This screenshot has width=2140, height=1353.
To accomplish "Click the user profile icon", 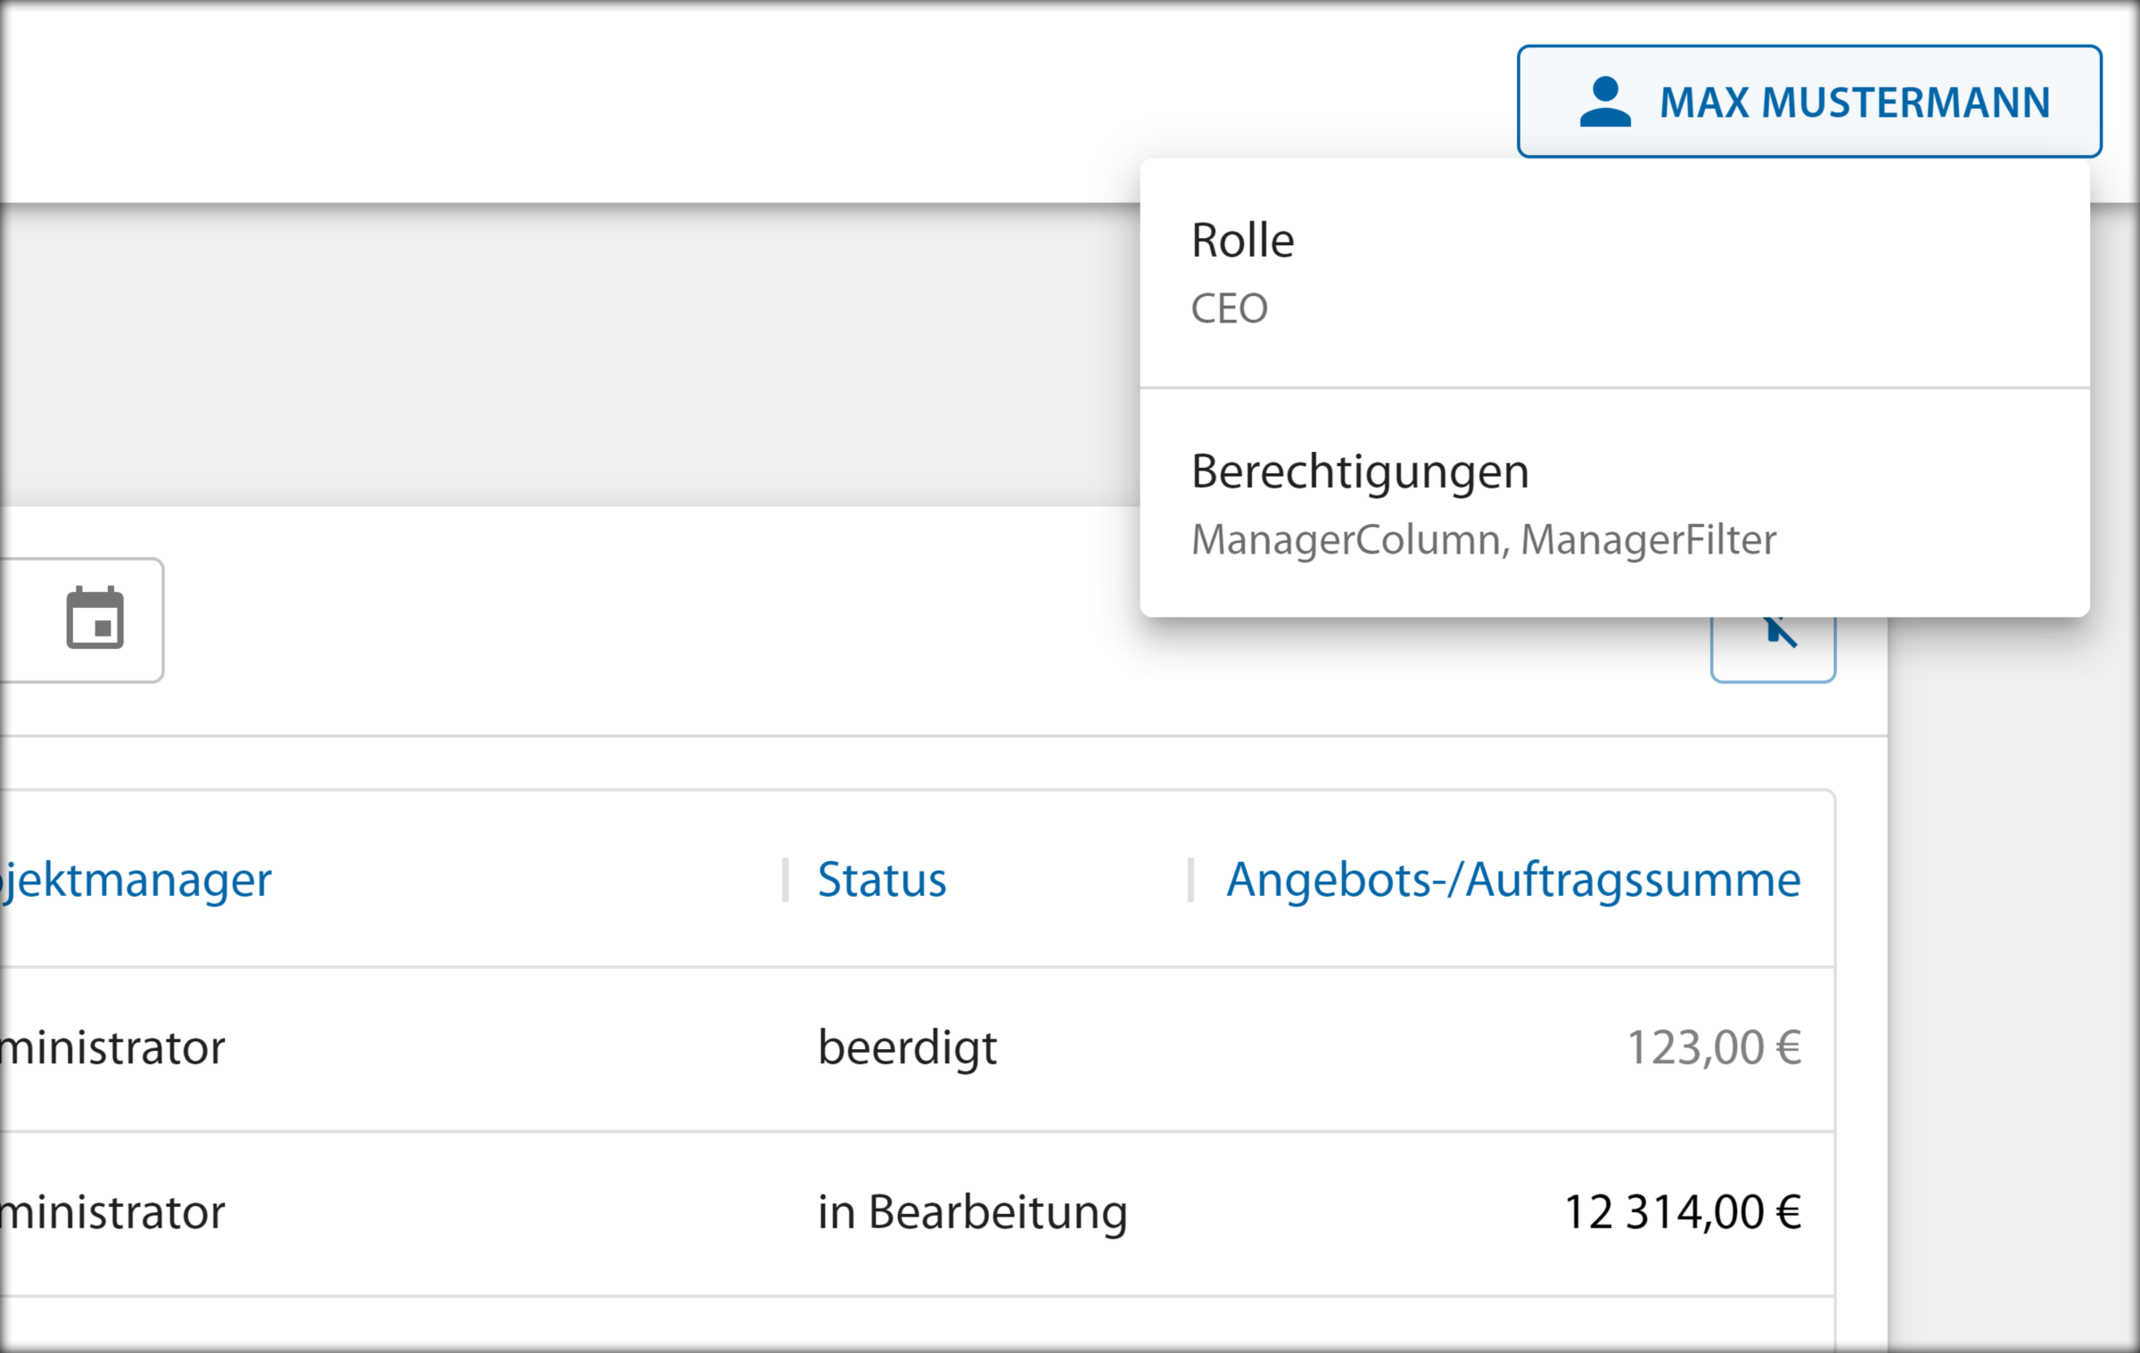I will coord(1605,102).
